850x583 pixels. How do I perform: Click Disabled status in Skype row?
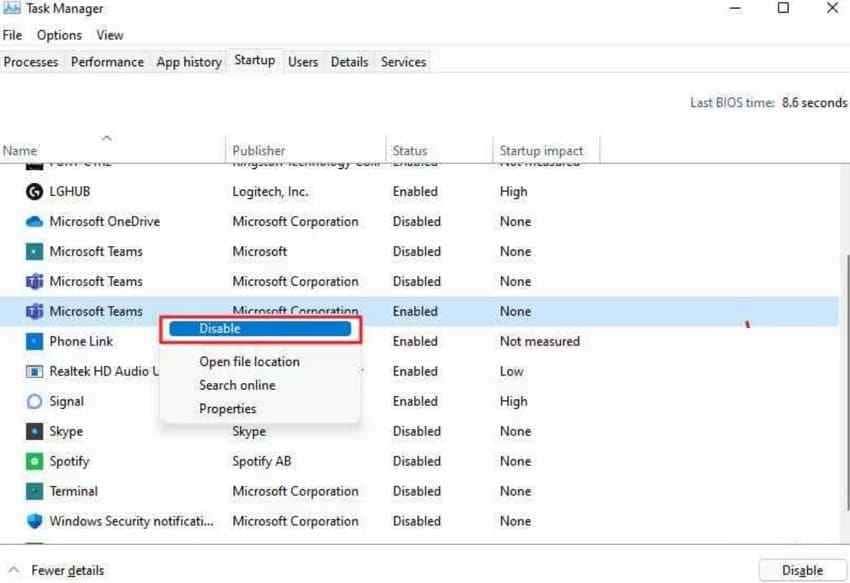pos(416,431)
